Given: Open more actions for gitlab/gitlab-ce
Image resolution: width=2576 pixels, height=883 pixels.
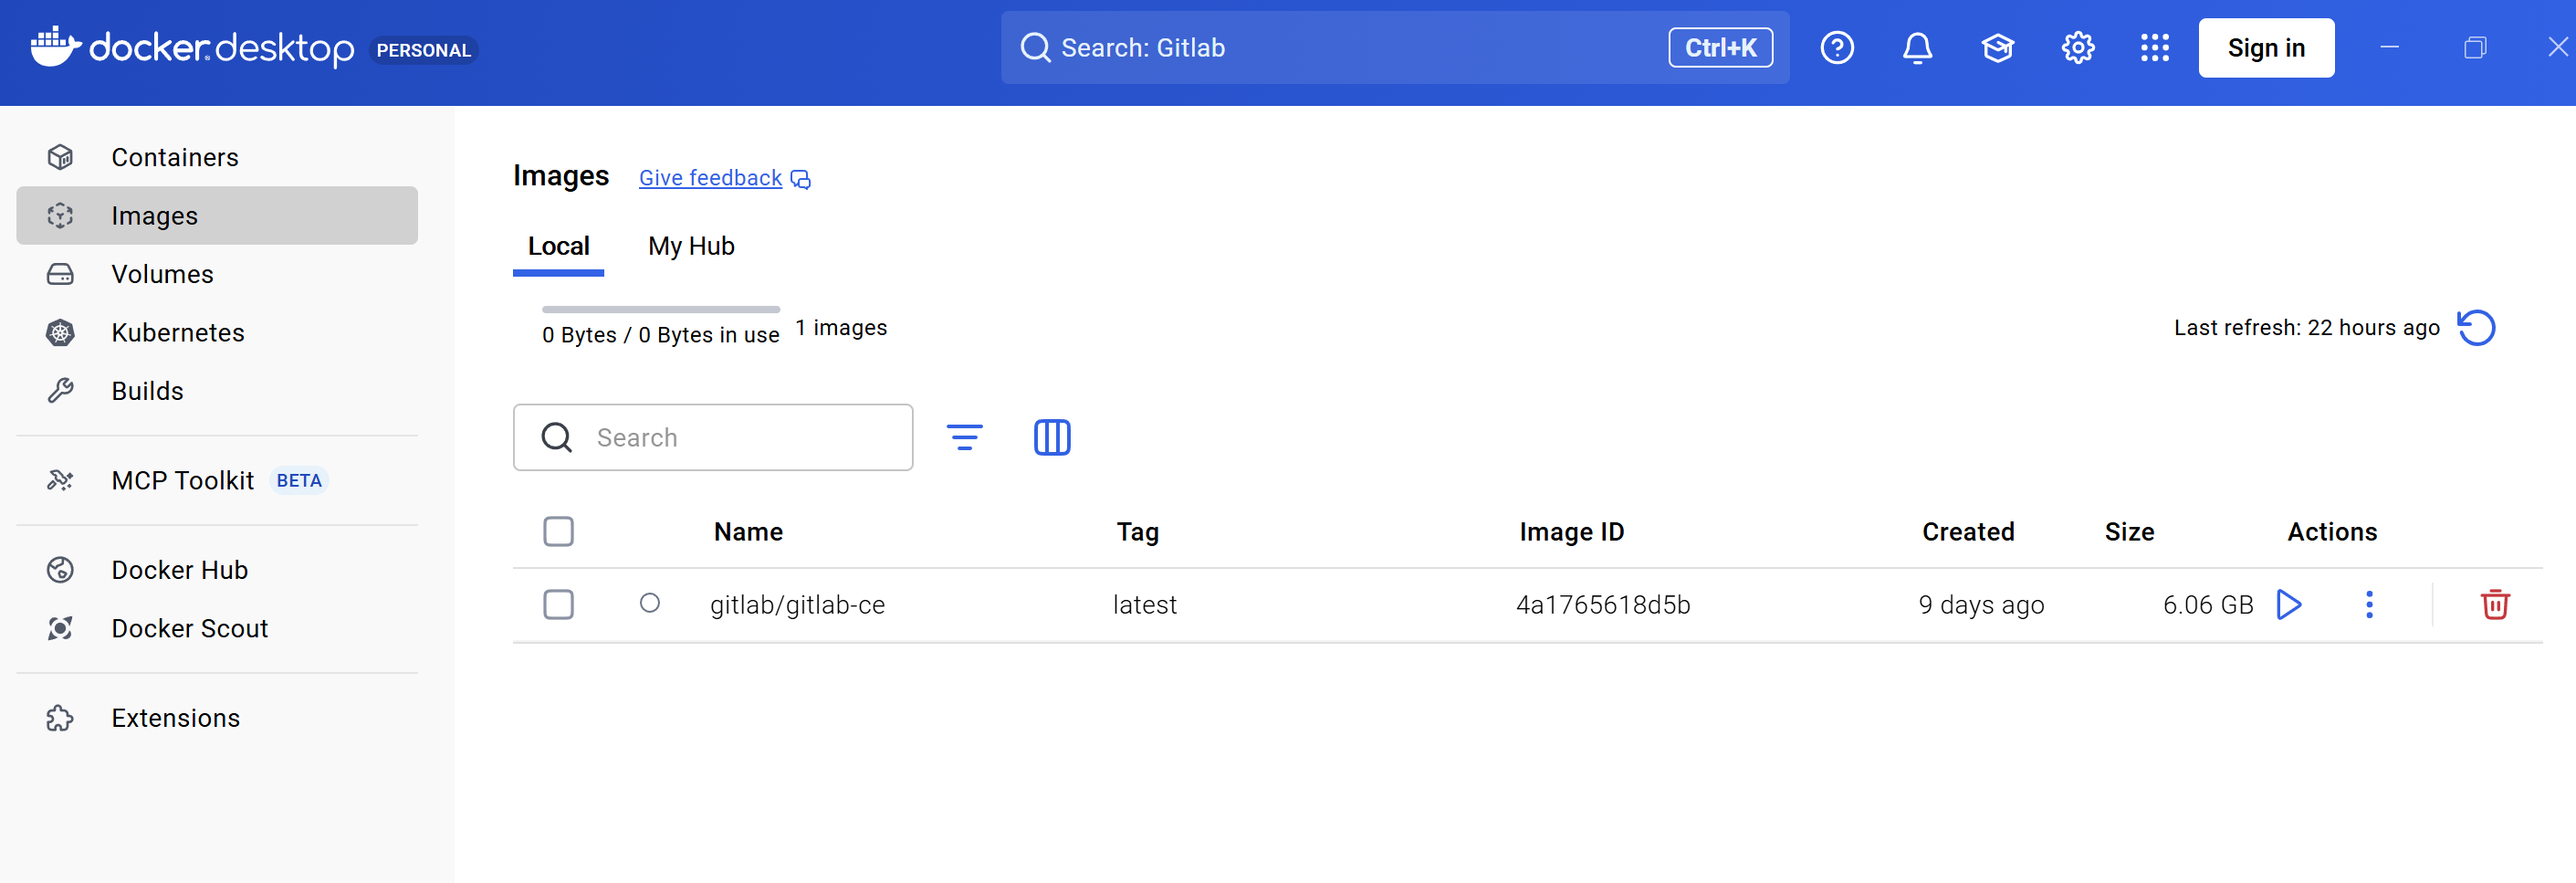Looking at the screenshot, I should pos(2368,604).
